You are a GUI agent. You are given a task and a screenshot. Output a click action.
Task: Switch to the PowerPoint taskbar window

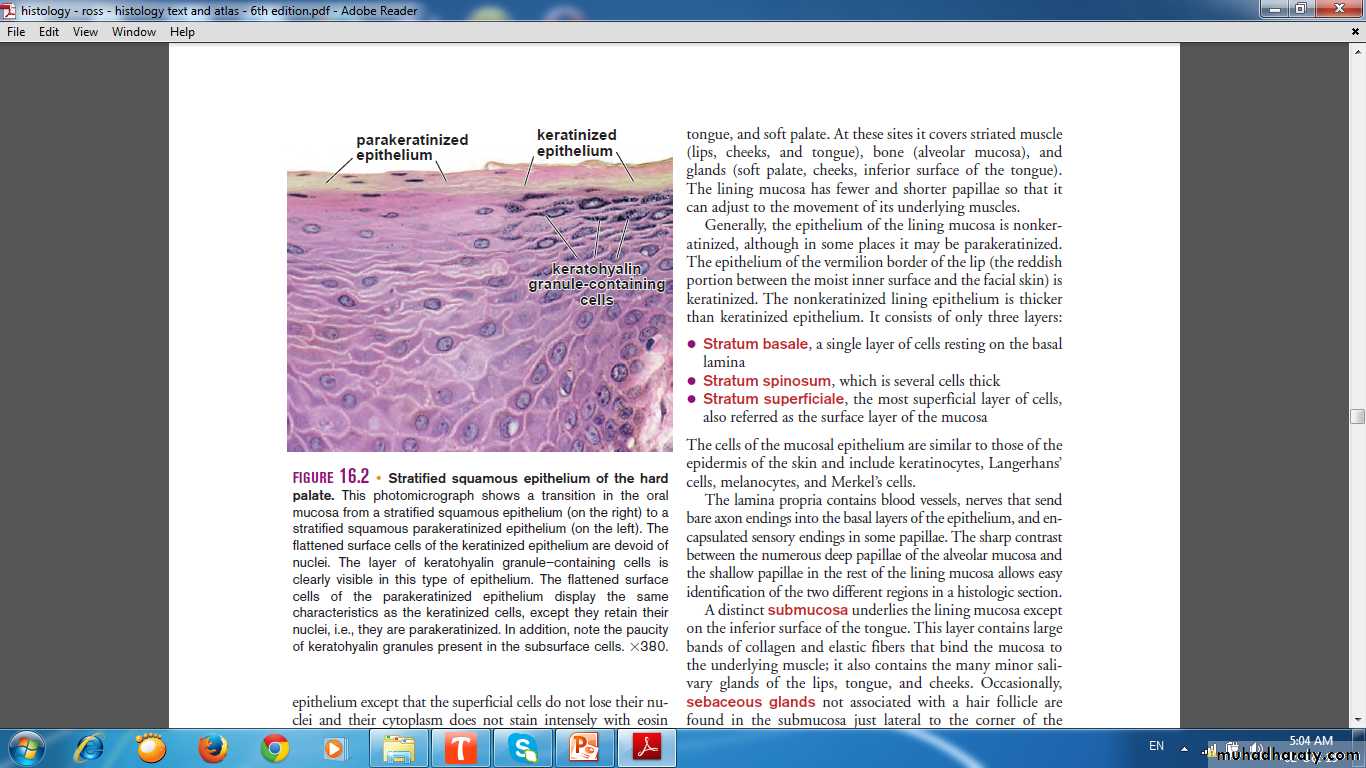click(584, 748)
